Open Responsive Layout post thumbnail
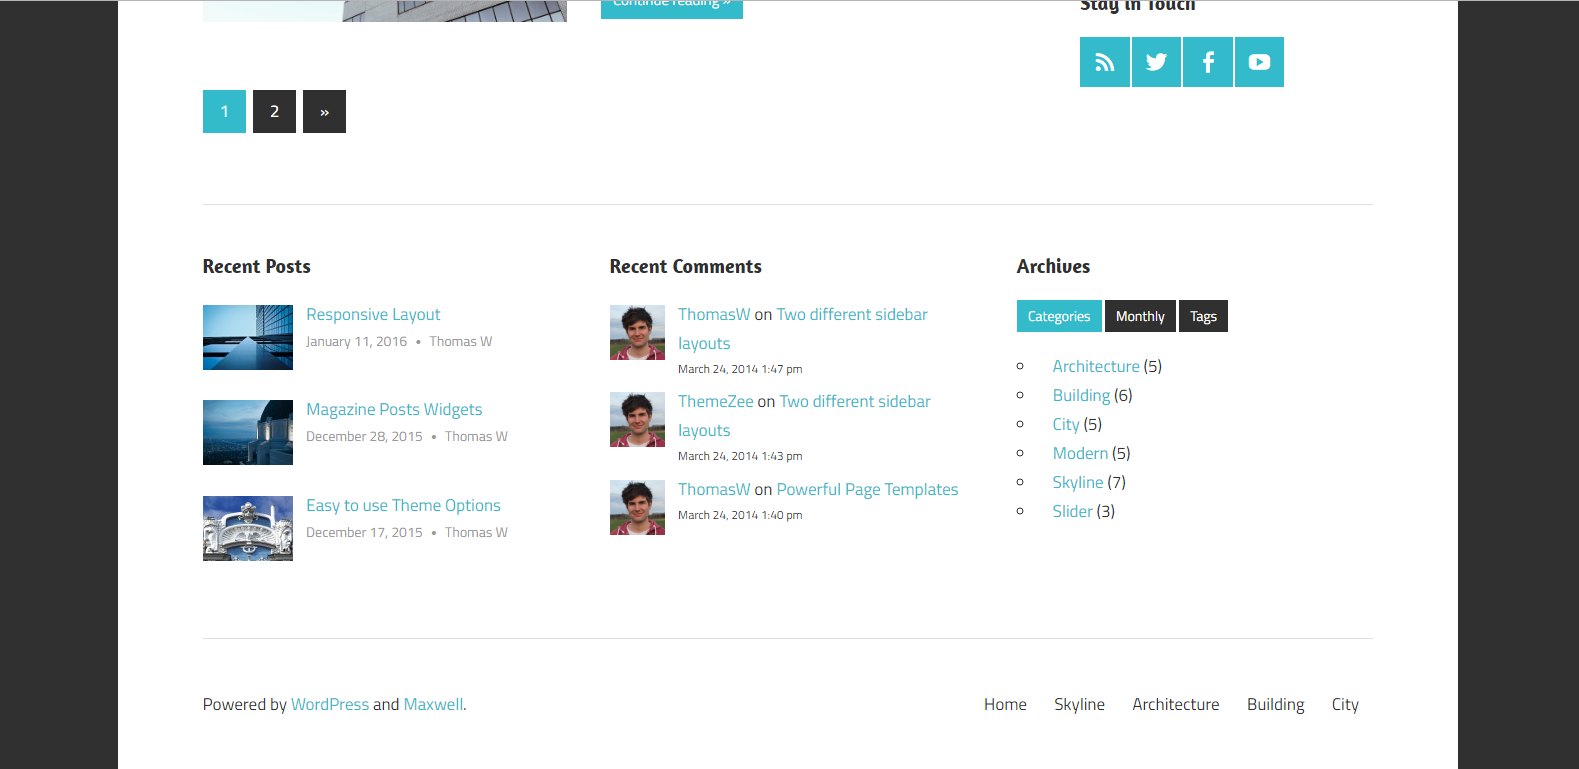1579x769 pixels. tap(248, 338)
